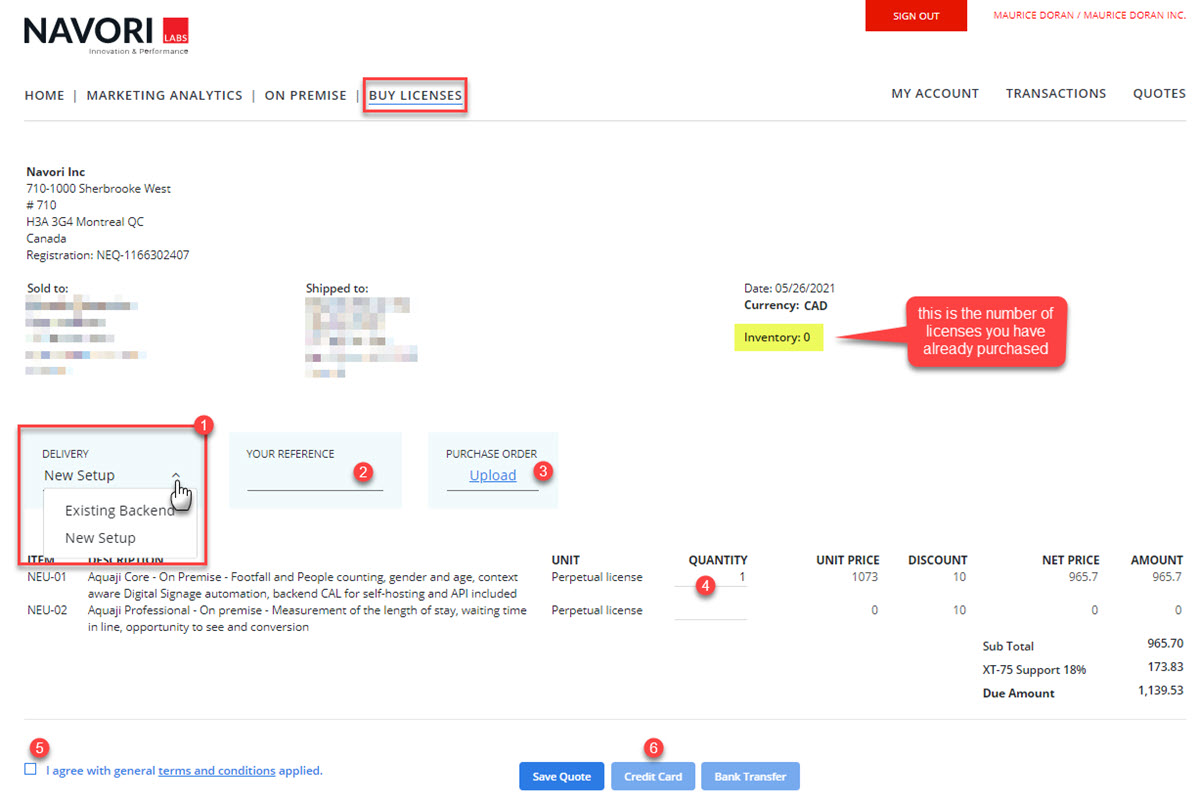Upload a purchase order file
The height and width of the screenshot is (806, 1200).
click(x=493, y=476)
